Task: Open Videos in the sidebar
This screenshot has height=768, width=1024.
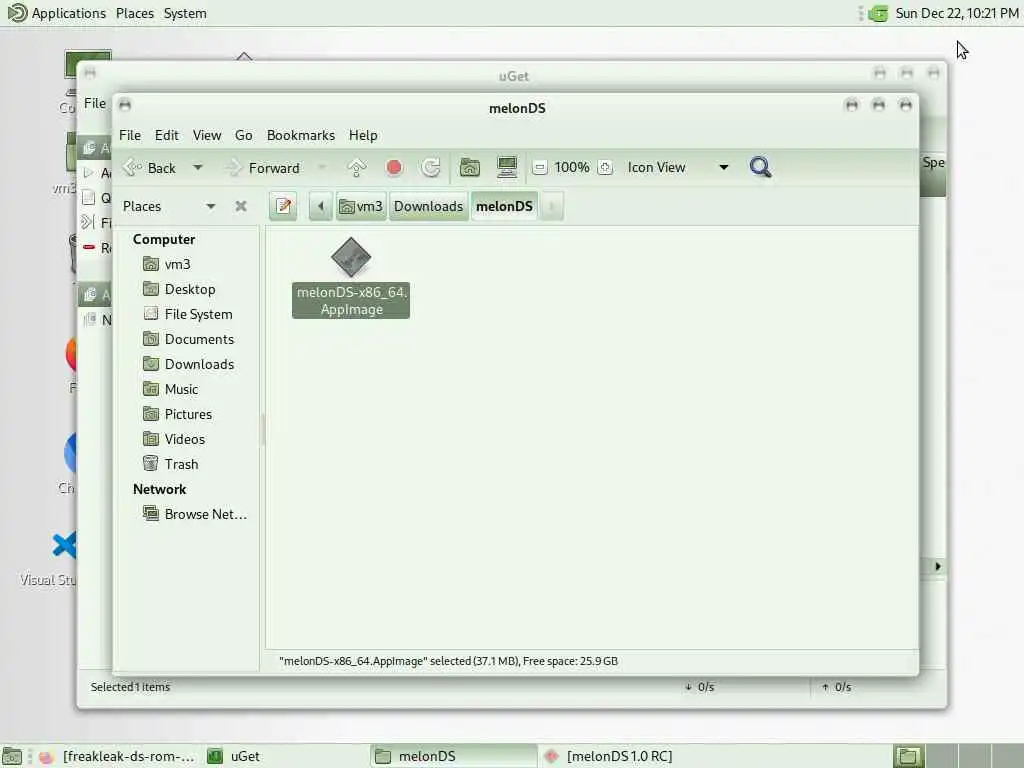Action: (189, 440)
